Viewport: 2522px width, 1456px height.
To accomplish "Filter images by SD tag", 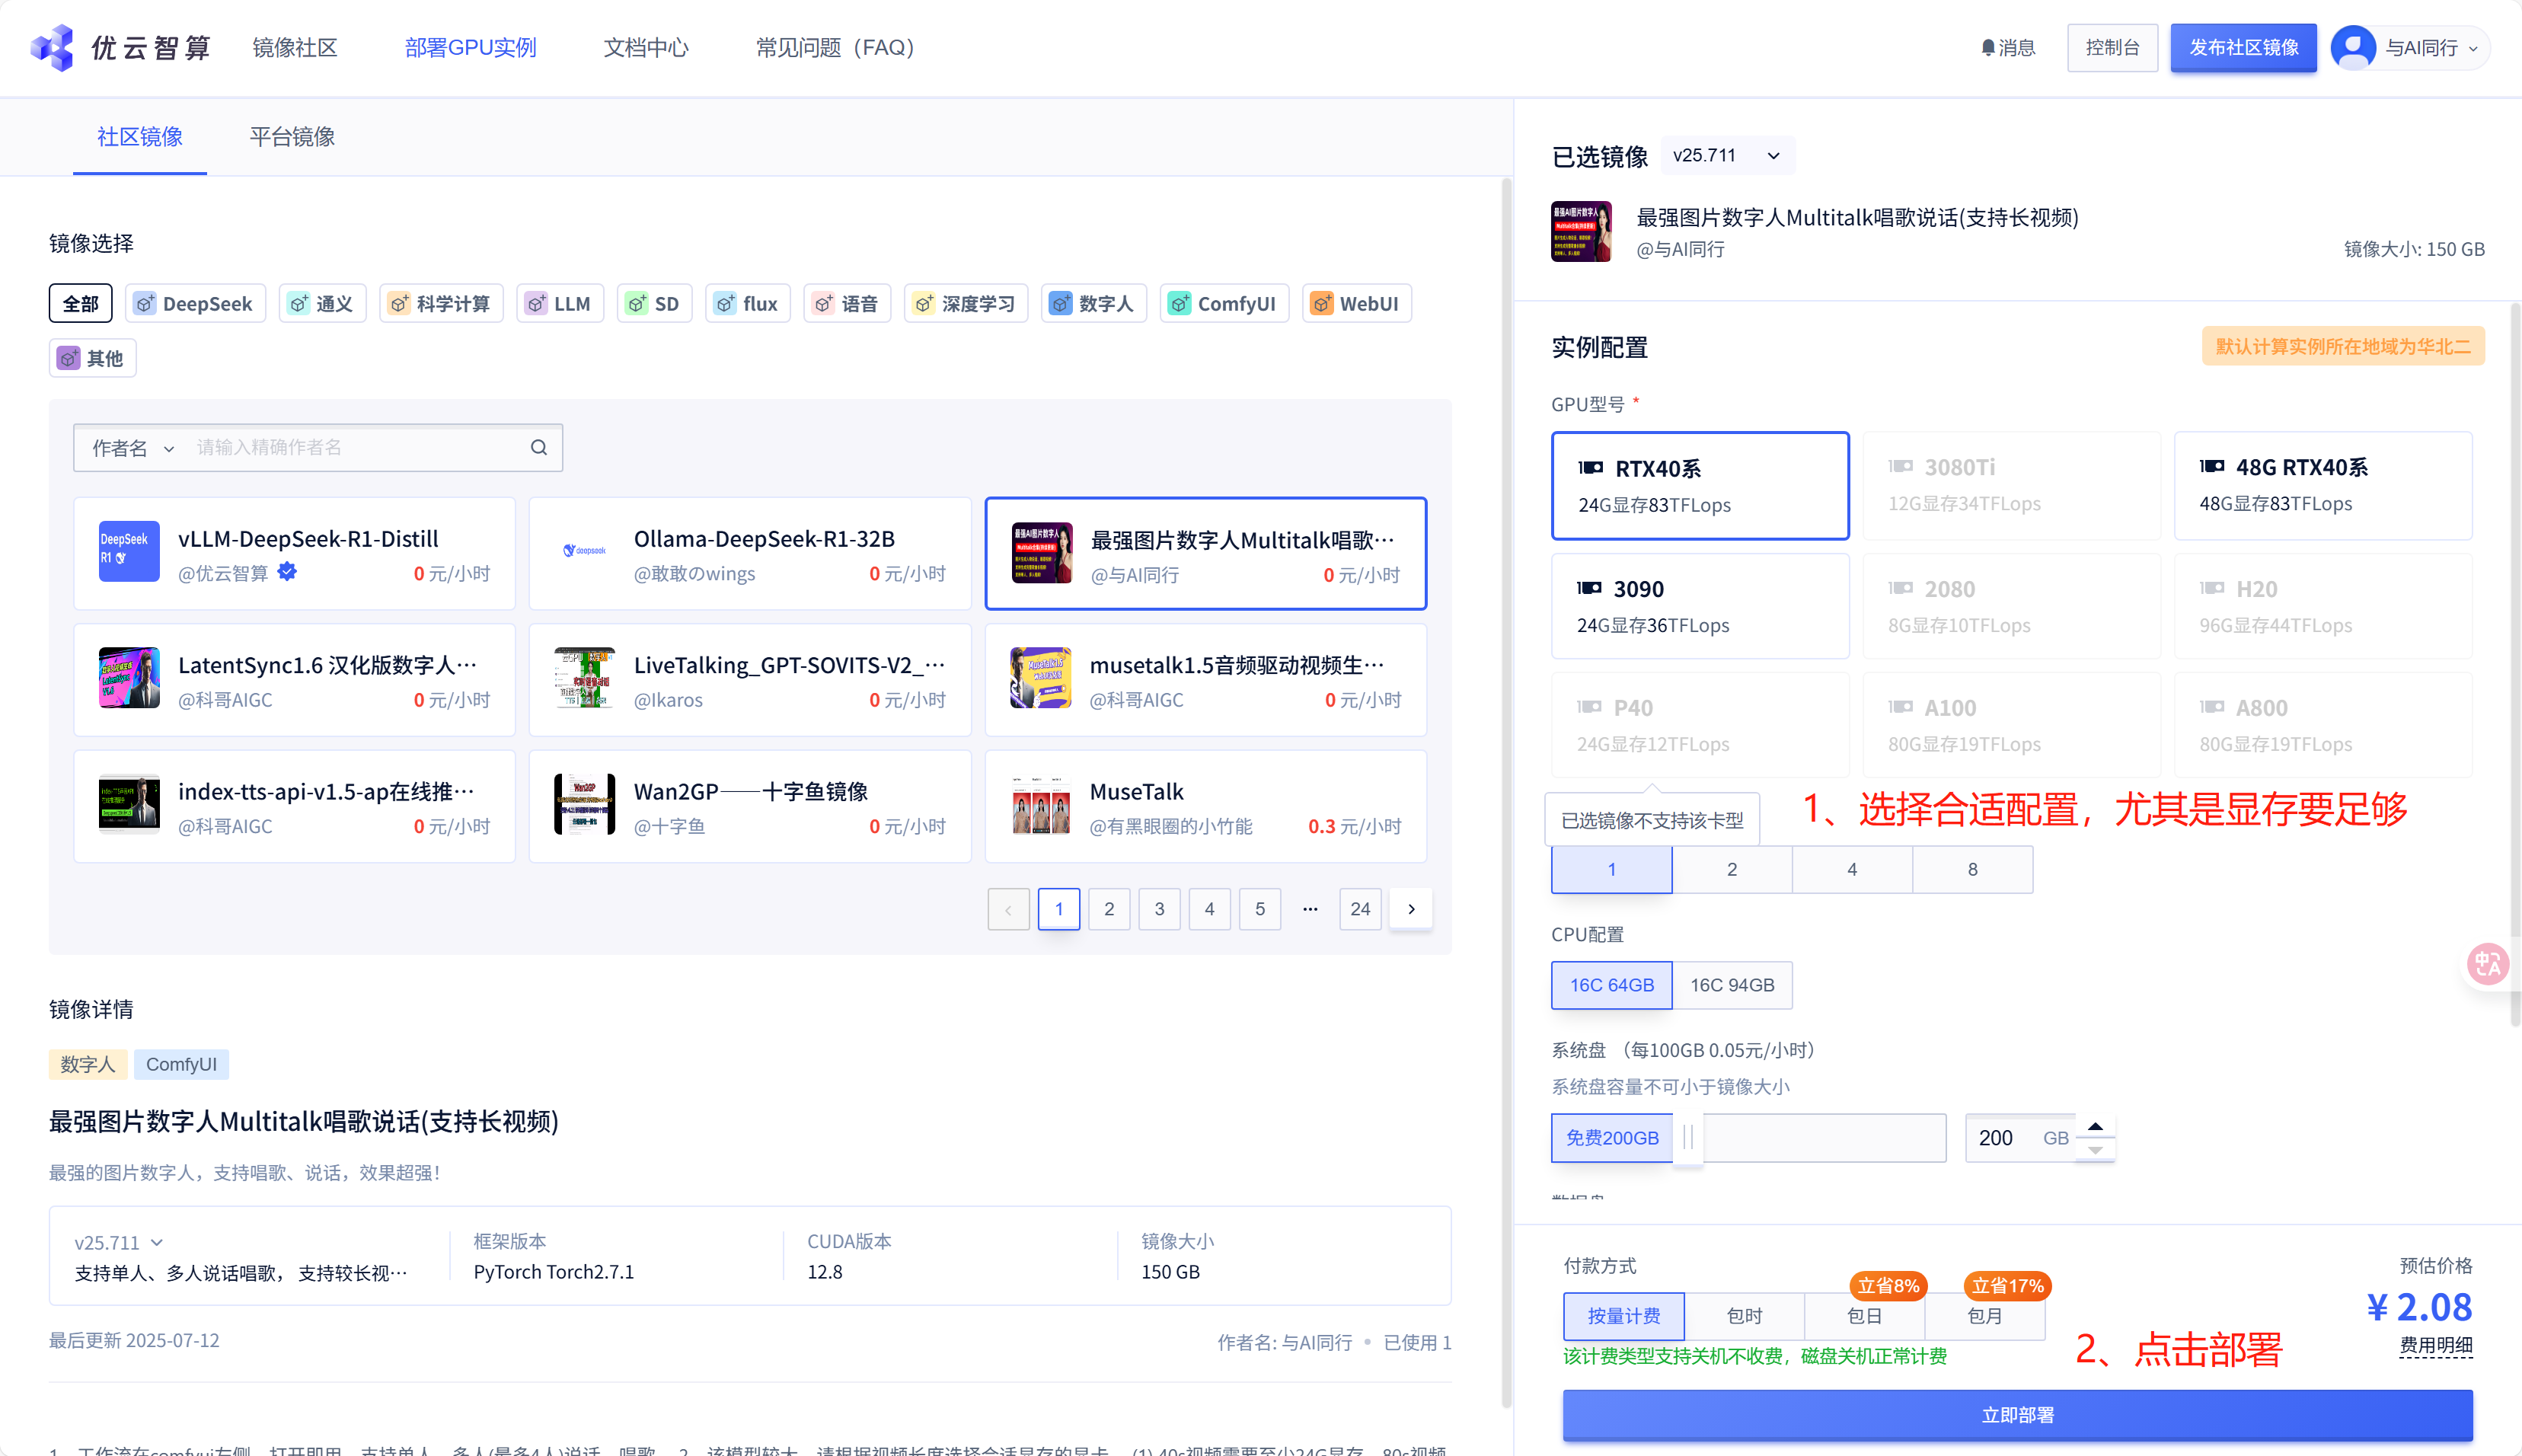I will tap(654, 303).
